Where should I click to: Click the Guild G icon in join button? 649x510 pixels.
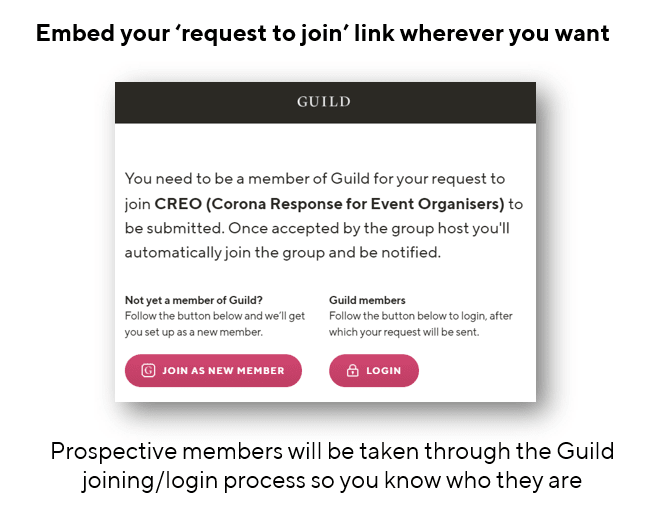point(148,370)
